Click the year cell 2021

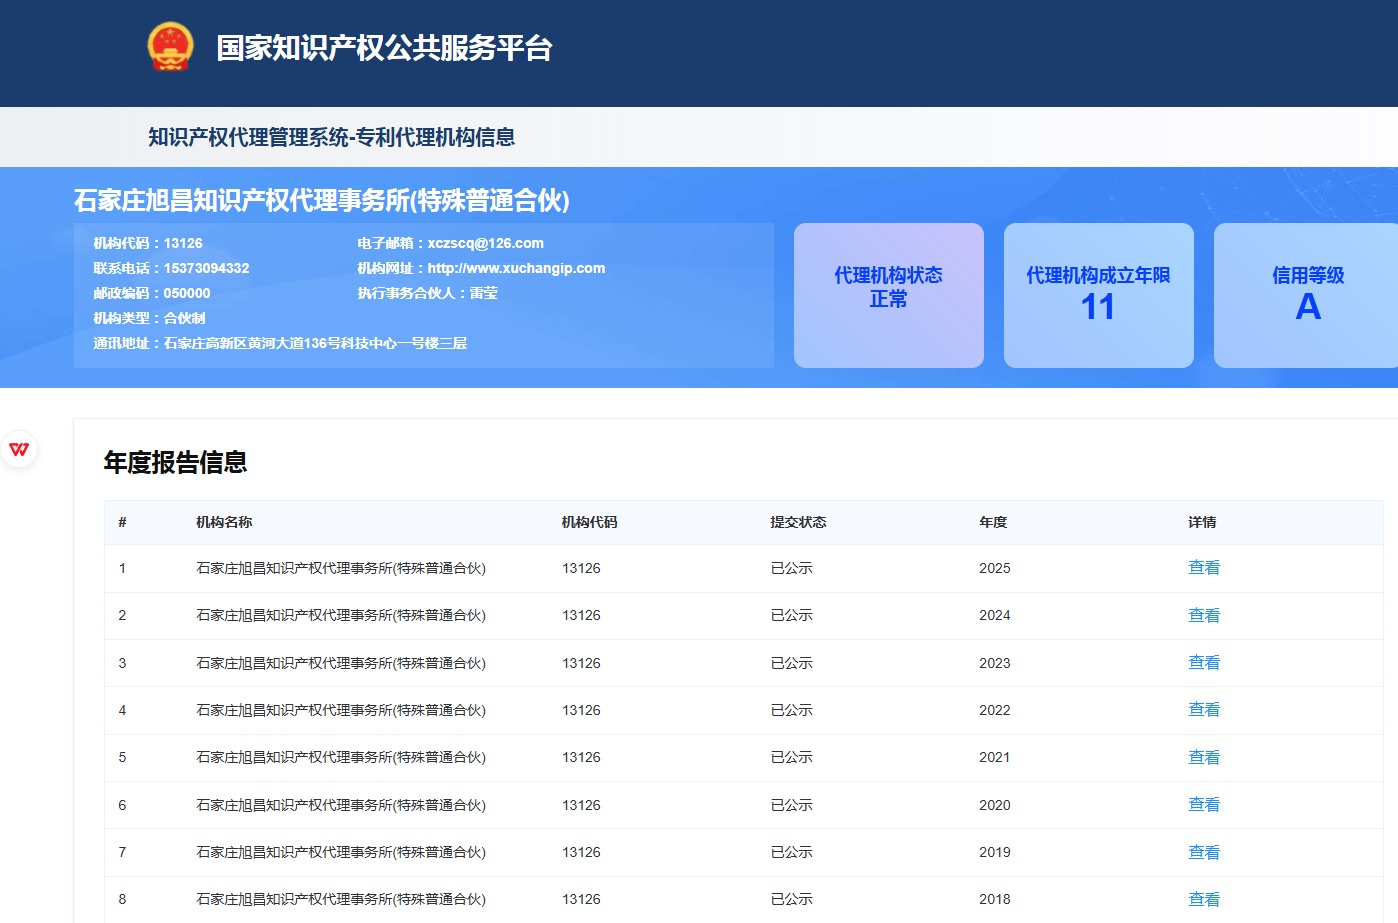(995, 758)
